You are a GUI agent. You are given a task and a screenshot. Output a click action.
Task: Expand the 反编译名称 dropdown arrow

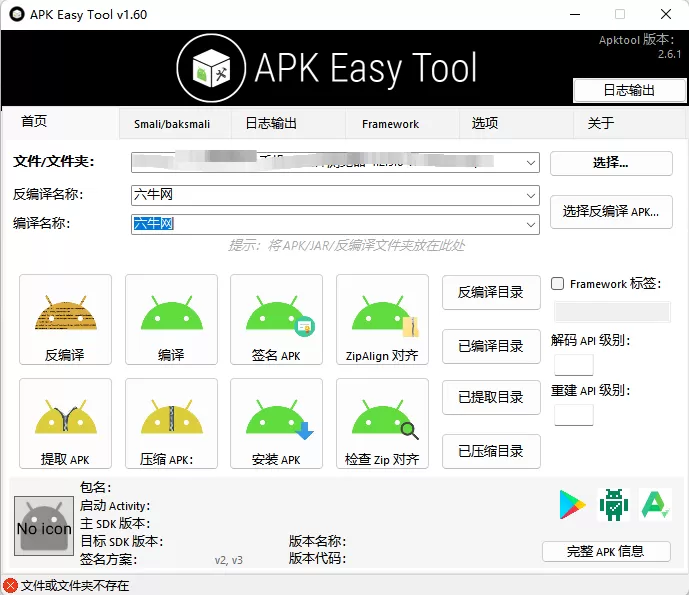pyautogui.click(x=531, y=195)
